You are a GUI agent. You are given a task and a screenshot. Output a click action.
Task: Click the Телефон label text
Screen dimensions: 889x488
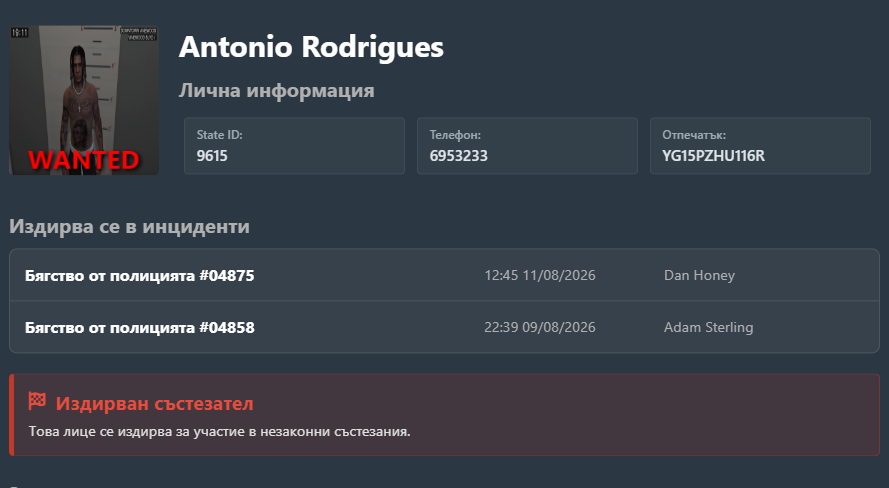(455, 135)
